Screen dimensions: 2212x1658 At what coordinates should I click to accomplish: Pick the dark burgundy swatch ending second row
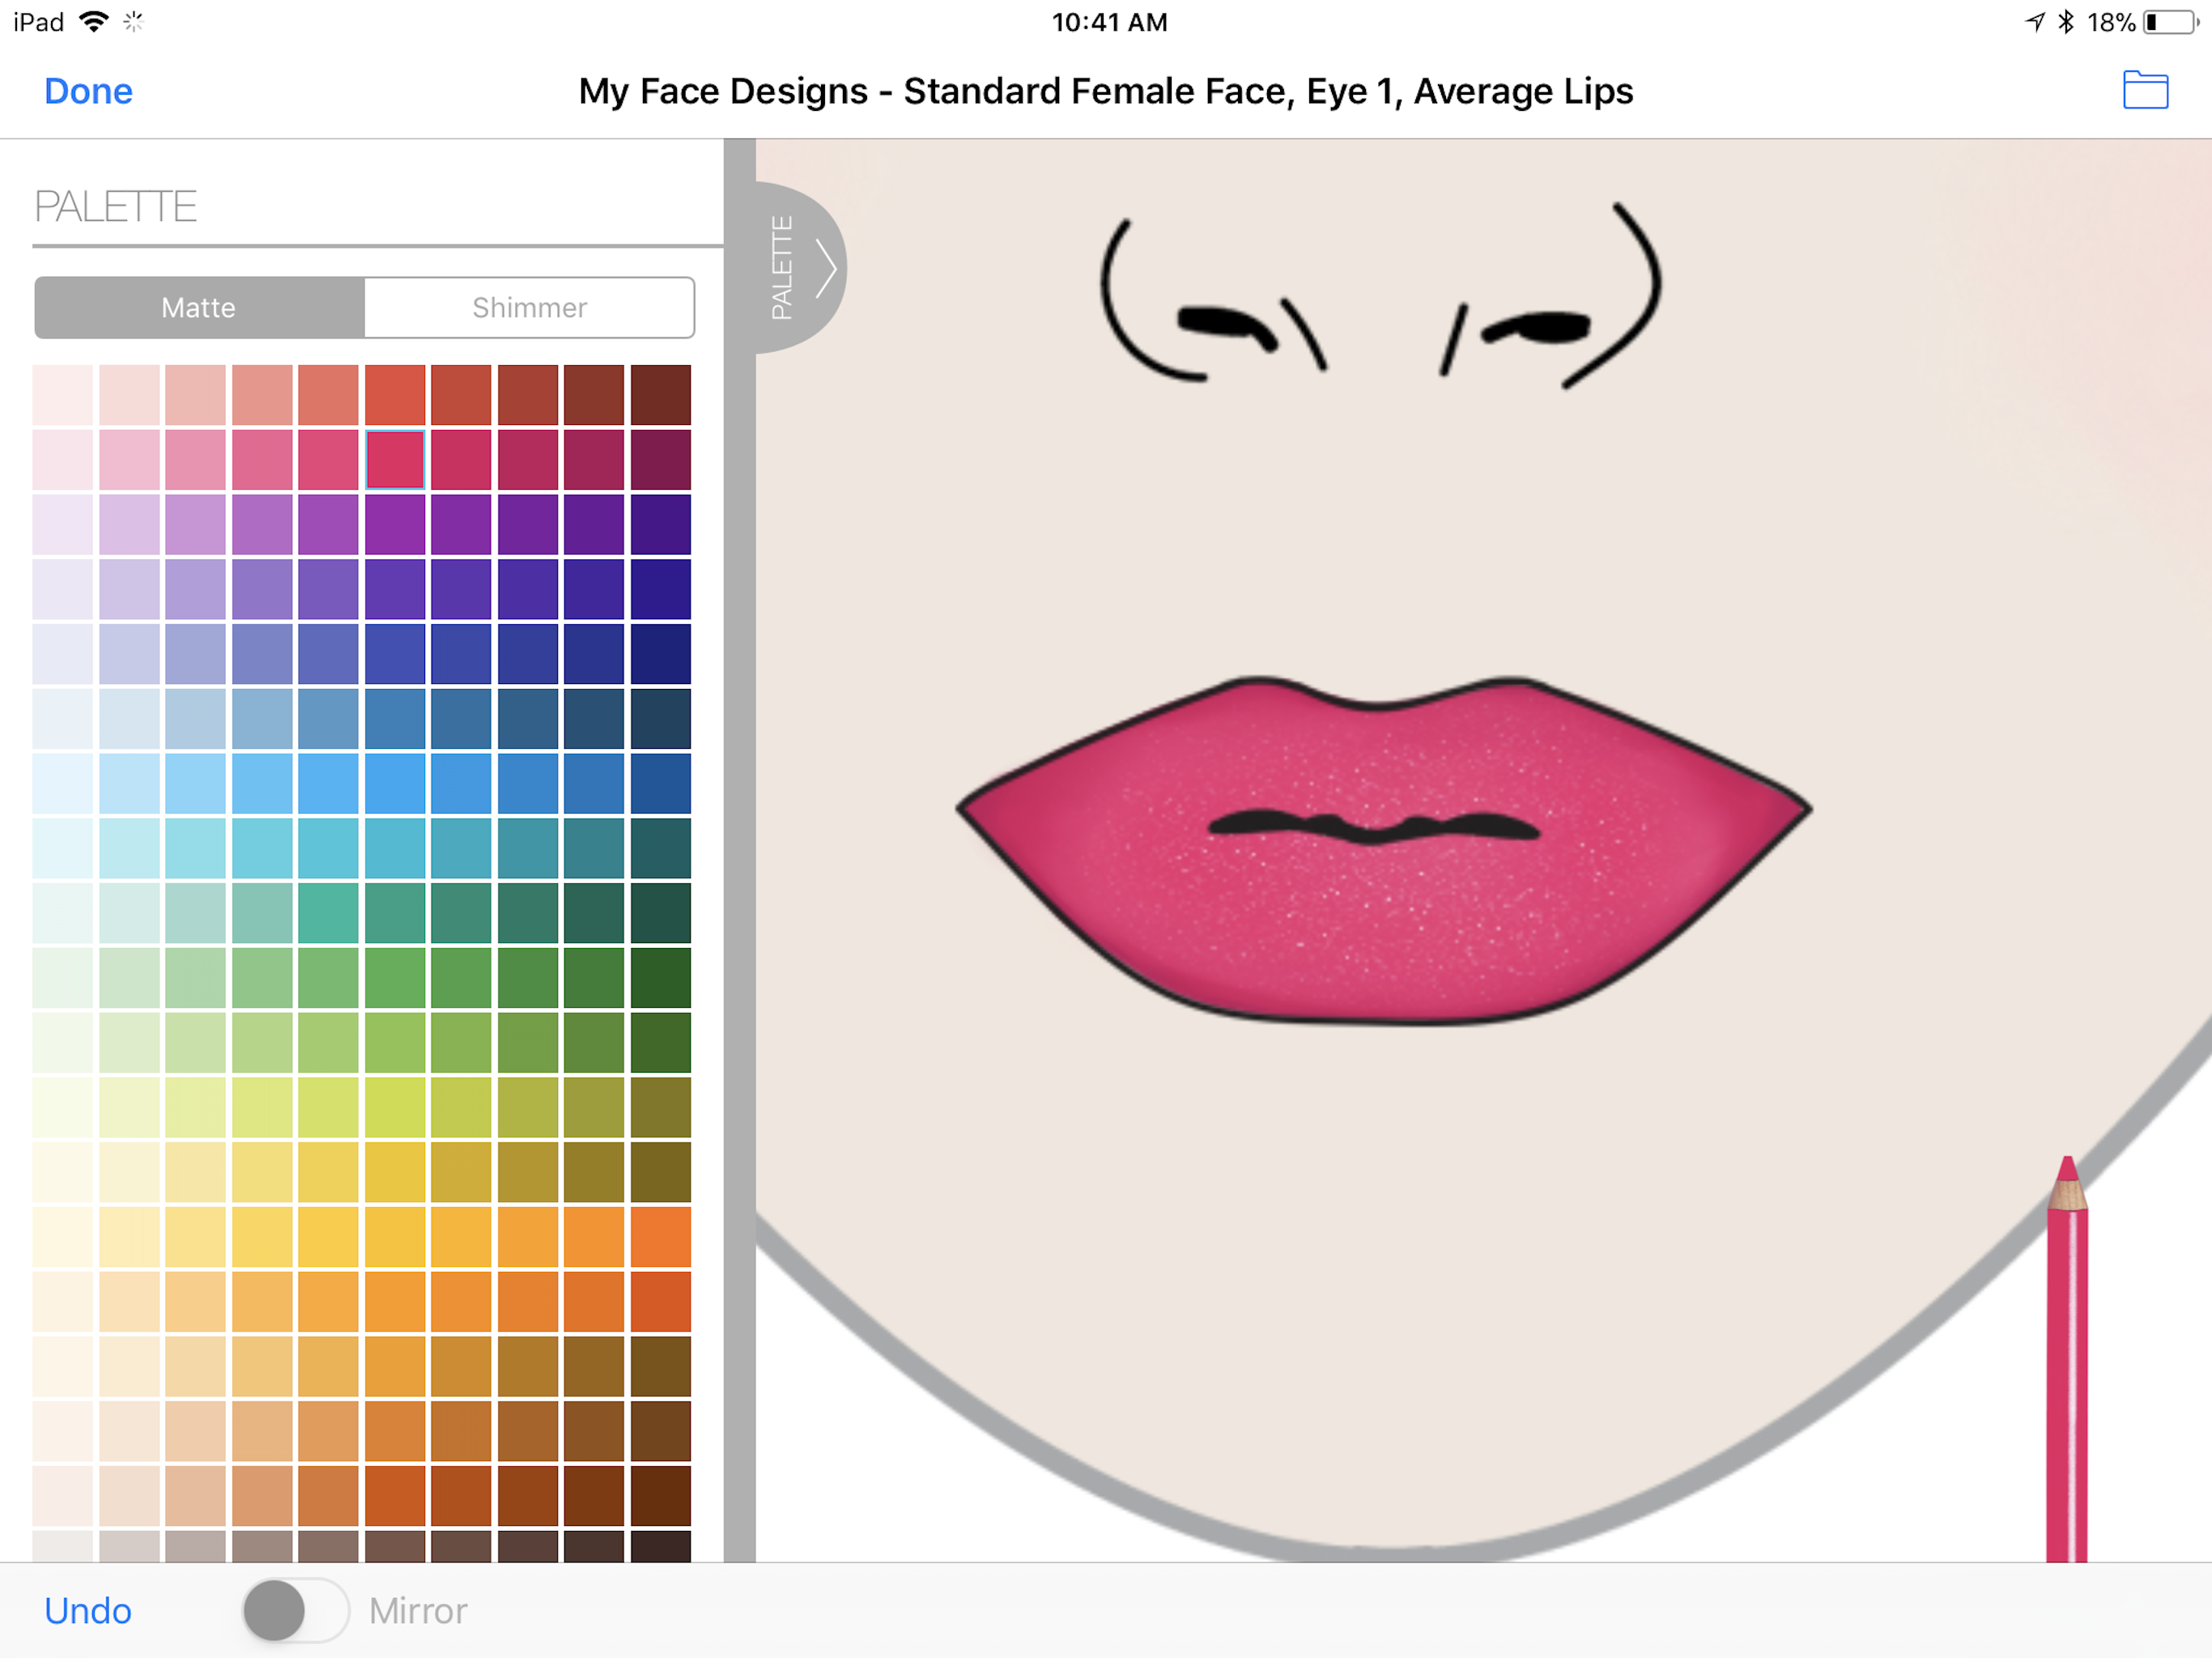[661, 459]
